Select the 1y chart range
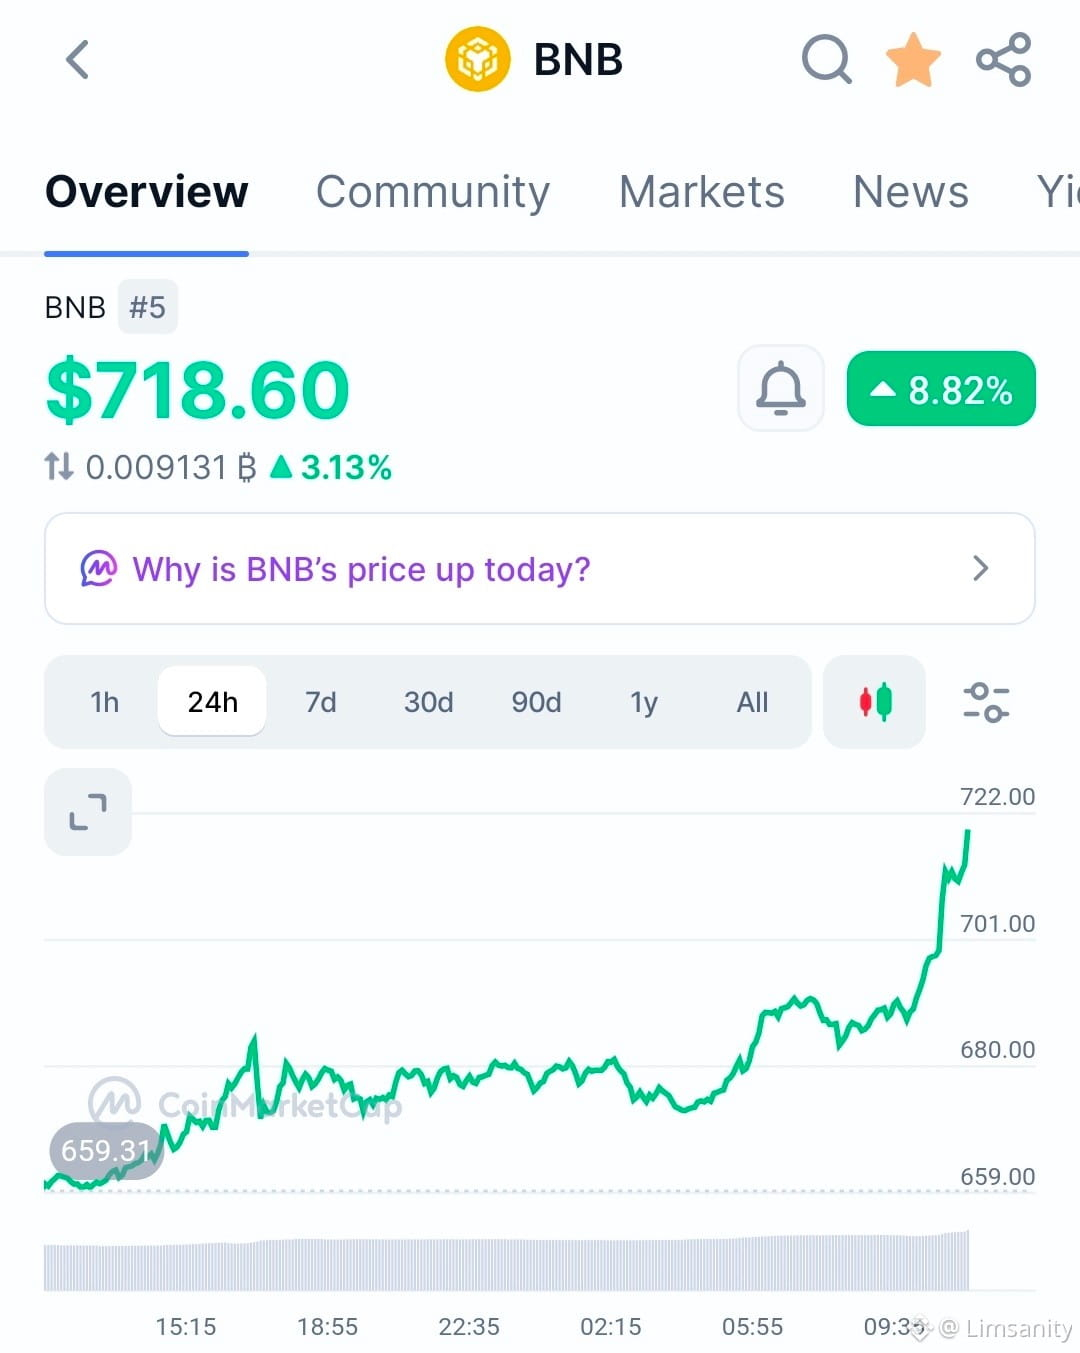 point(644,702)
